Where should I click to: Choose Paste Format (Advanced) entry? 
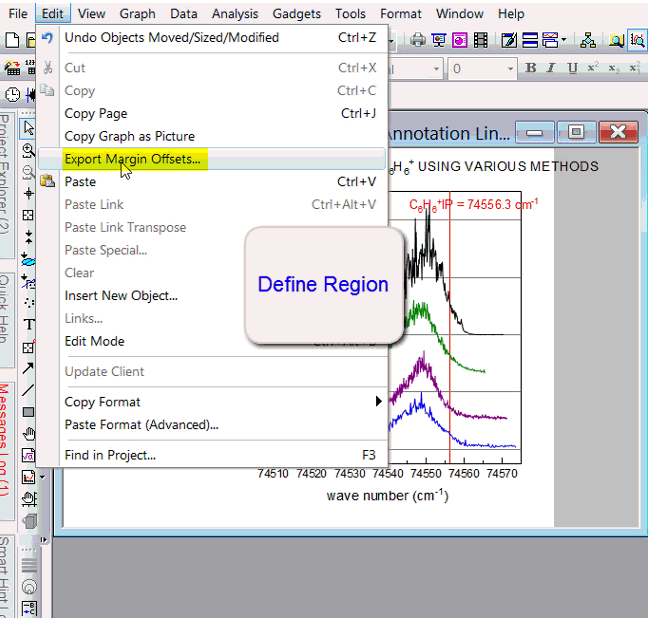[x=212, y=425]
